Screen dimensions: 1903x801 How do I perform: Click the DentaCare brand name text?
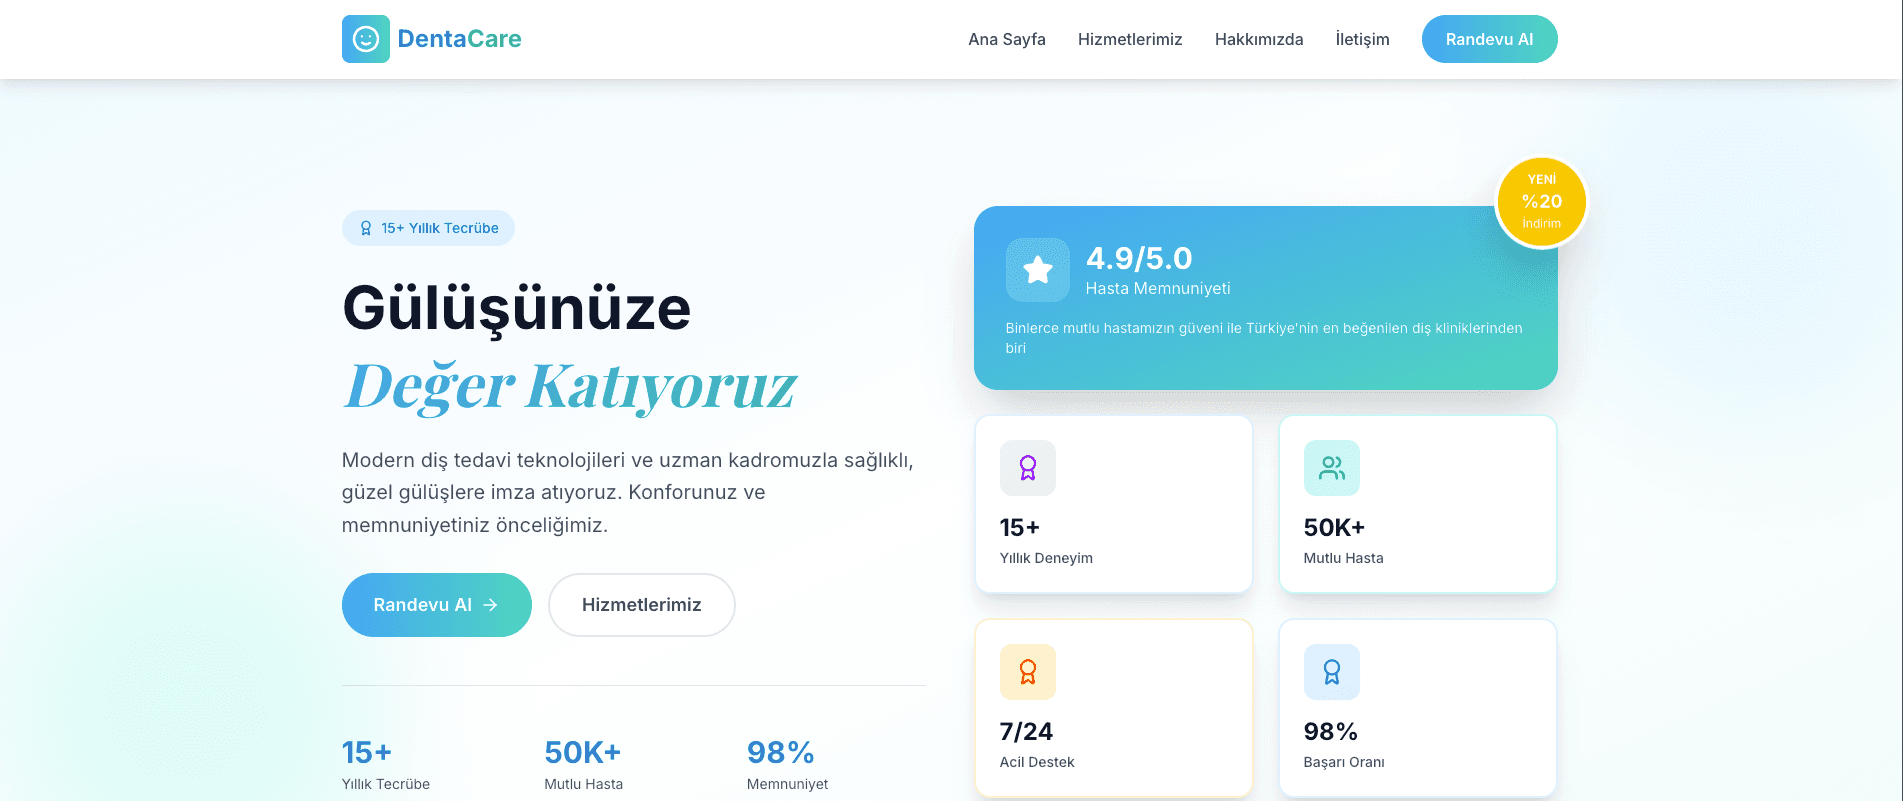point(459,39)
